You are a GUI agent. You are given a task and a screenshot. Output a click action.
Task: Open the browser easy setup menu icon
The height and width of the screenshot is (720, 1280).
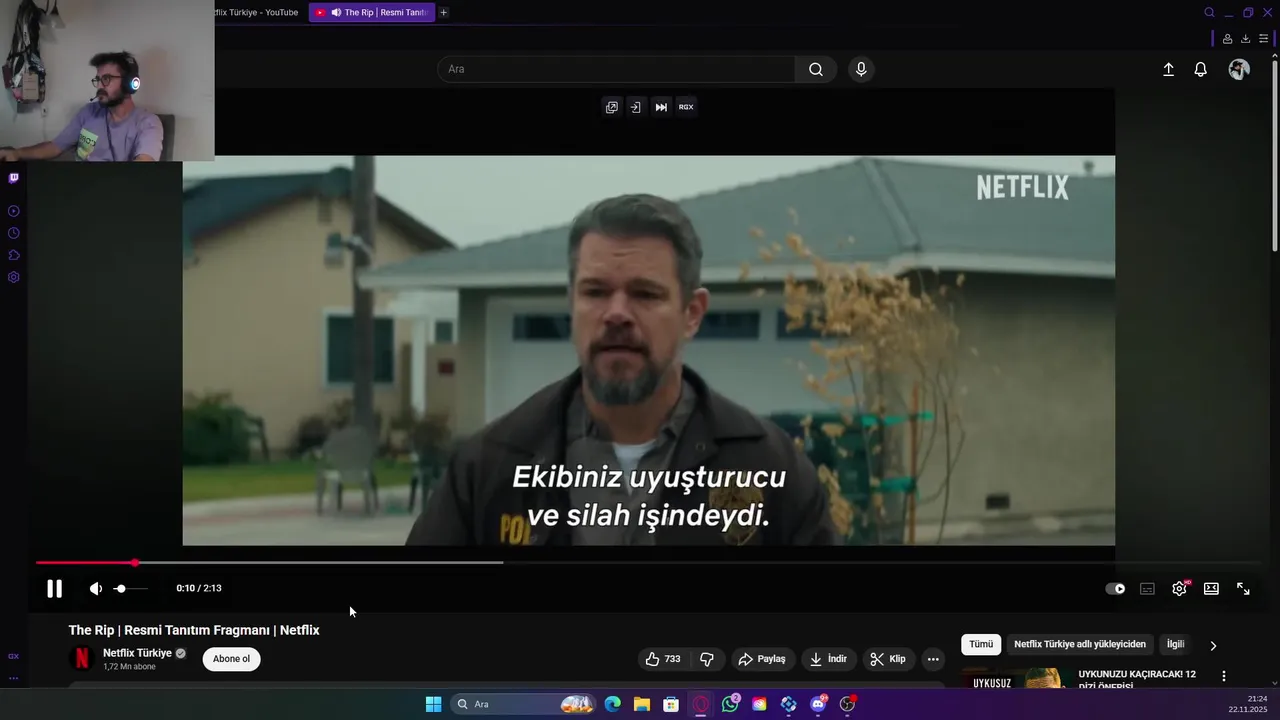click(x=1264, y=39)
